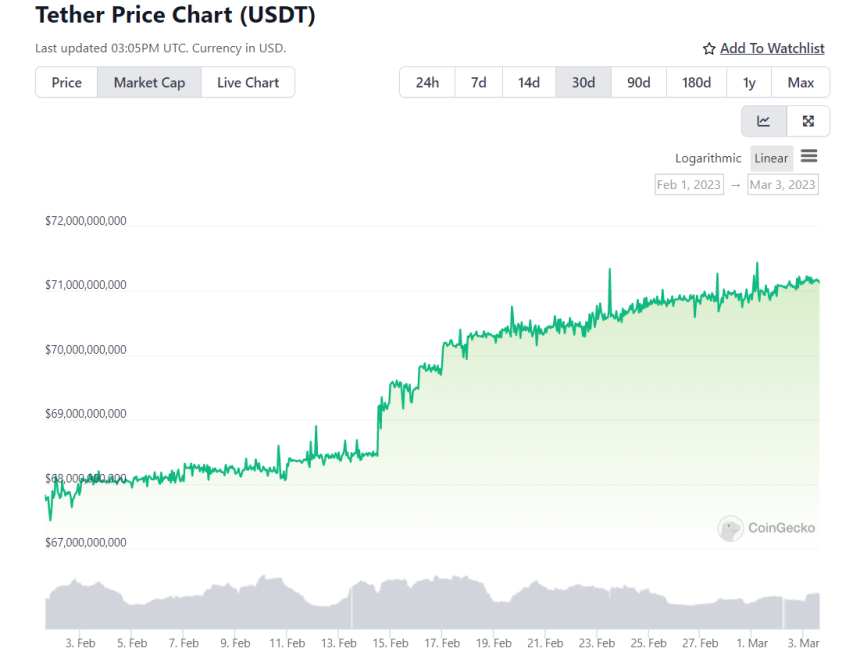Switch to the Price tab
Viewport: 860px width, 666px height.
point(66,82)
